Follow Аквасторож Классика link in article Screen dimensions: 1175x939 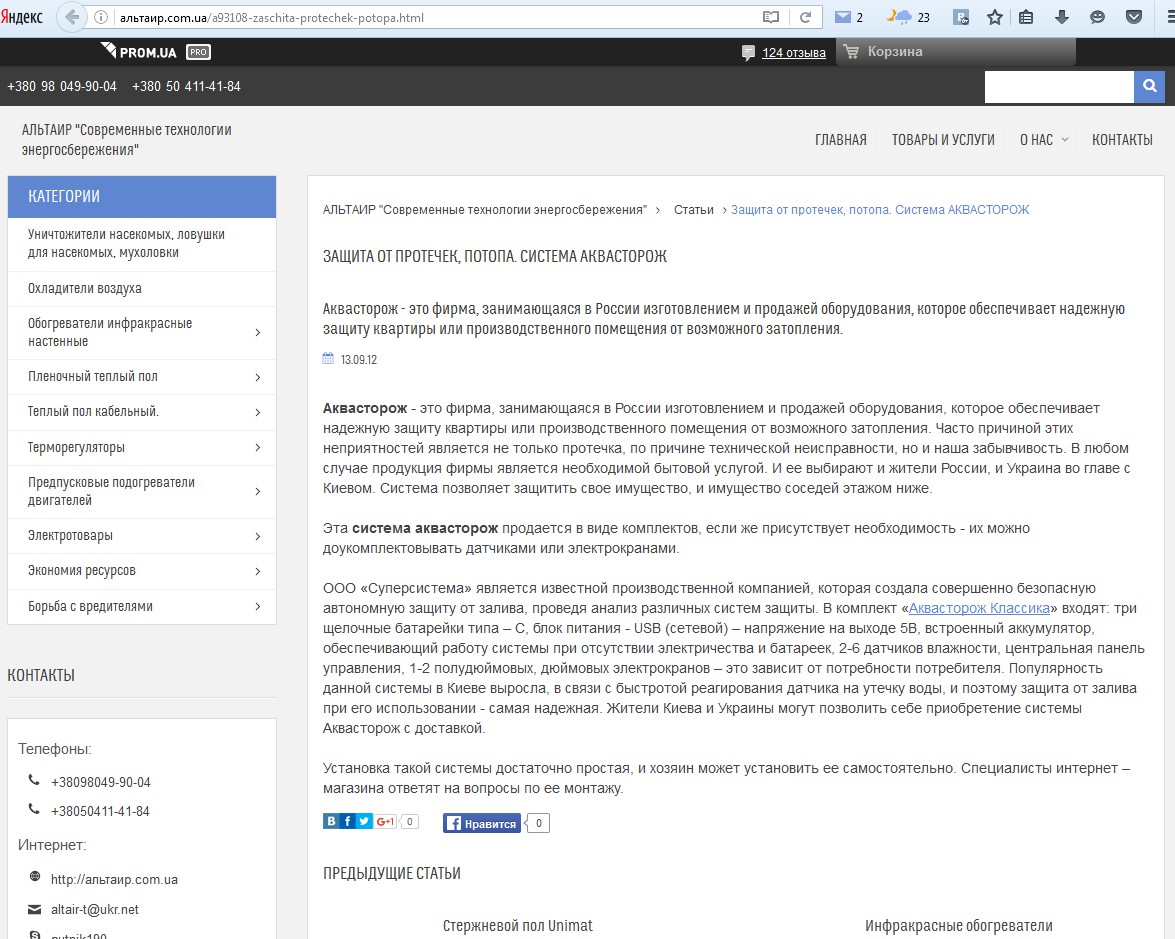pyautogui.click(x=979, y=608)
